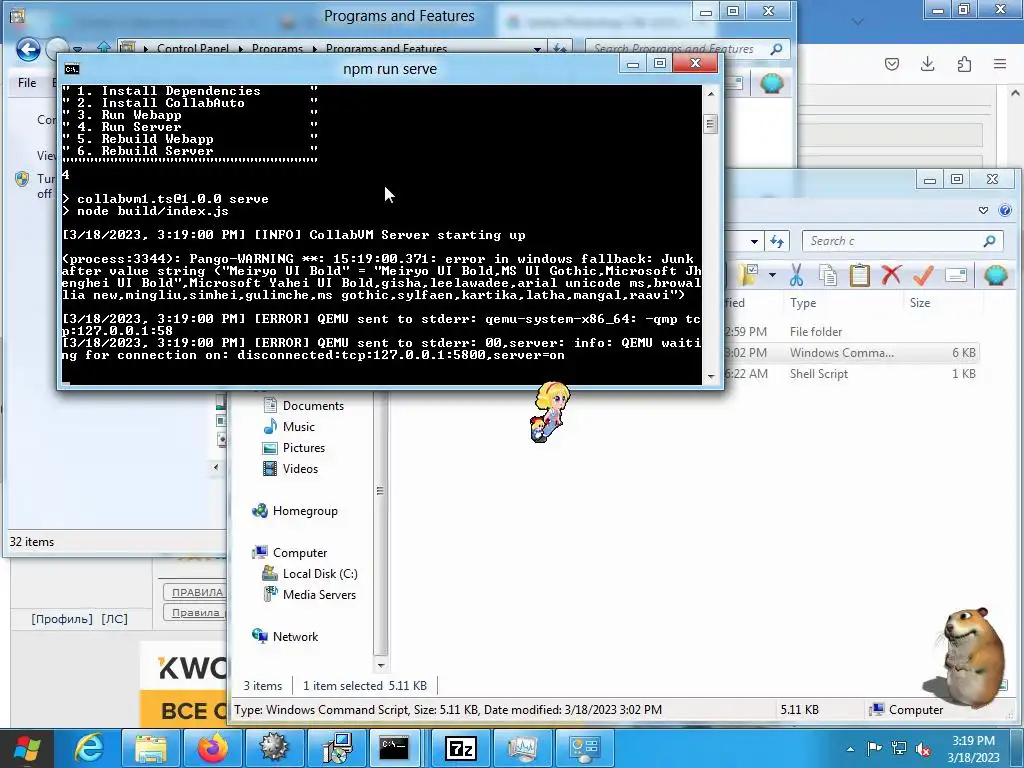
Task: Click the Command Prompt taskbar button
Action: 394,748
